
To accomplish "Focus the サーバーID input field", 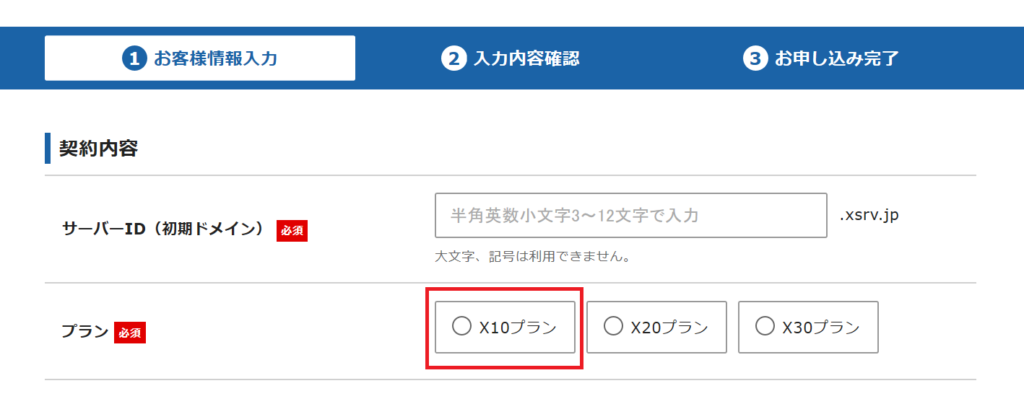I will (631, 215).
